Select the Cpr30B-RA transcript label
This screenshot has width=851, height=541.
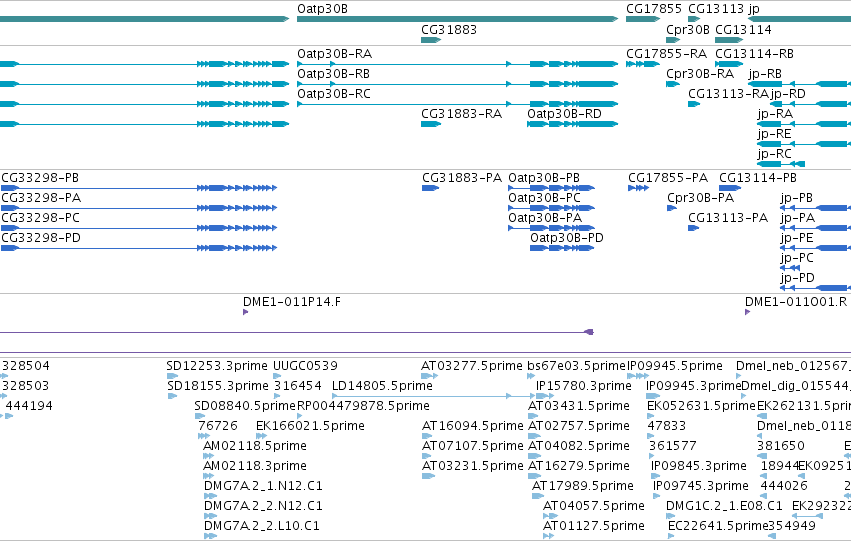700,74
